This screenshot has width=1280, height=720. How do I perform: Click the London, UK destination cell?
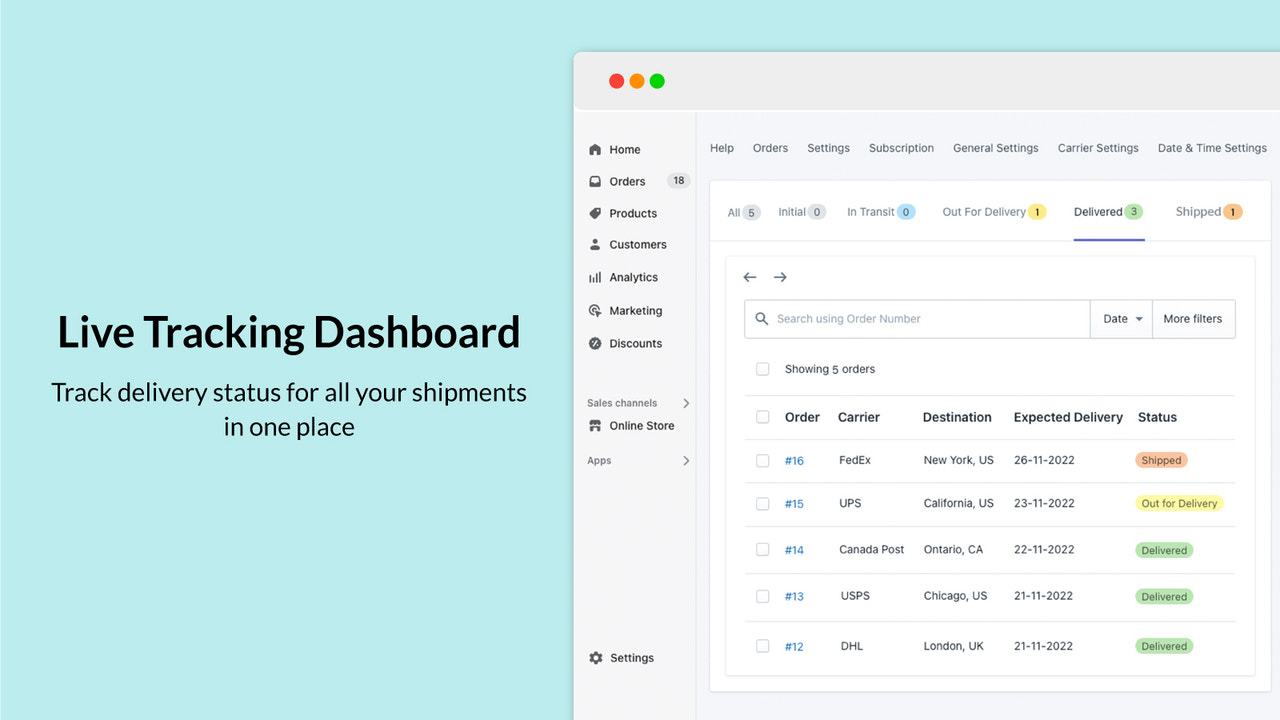[x=954, y=646]
